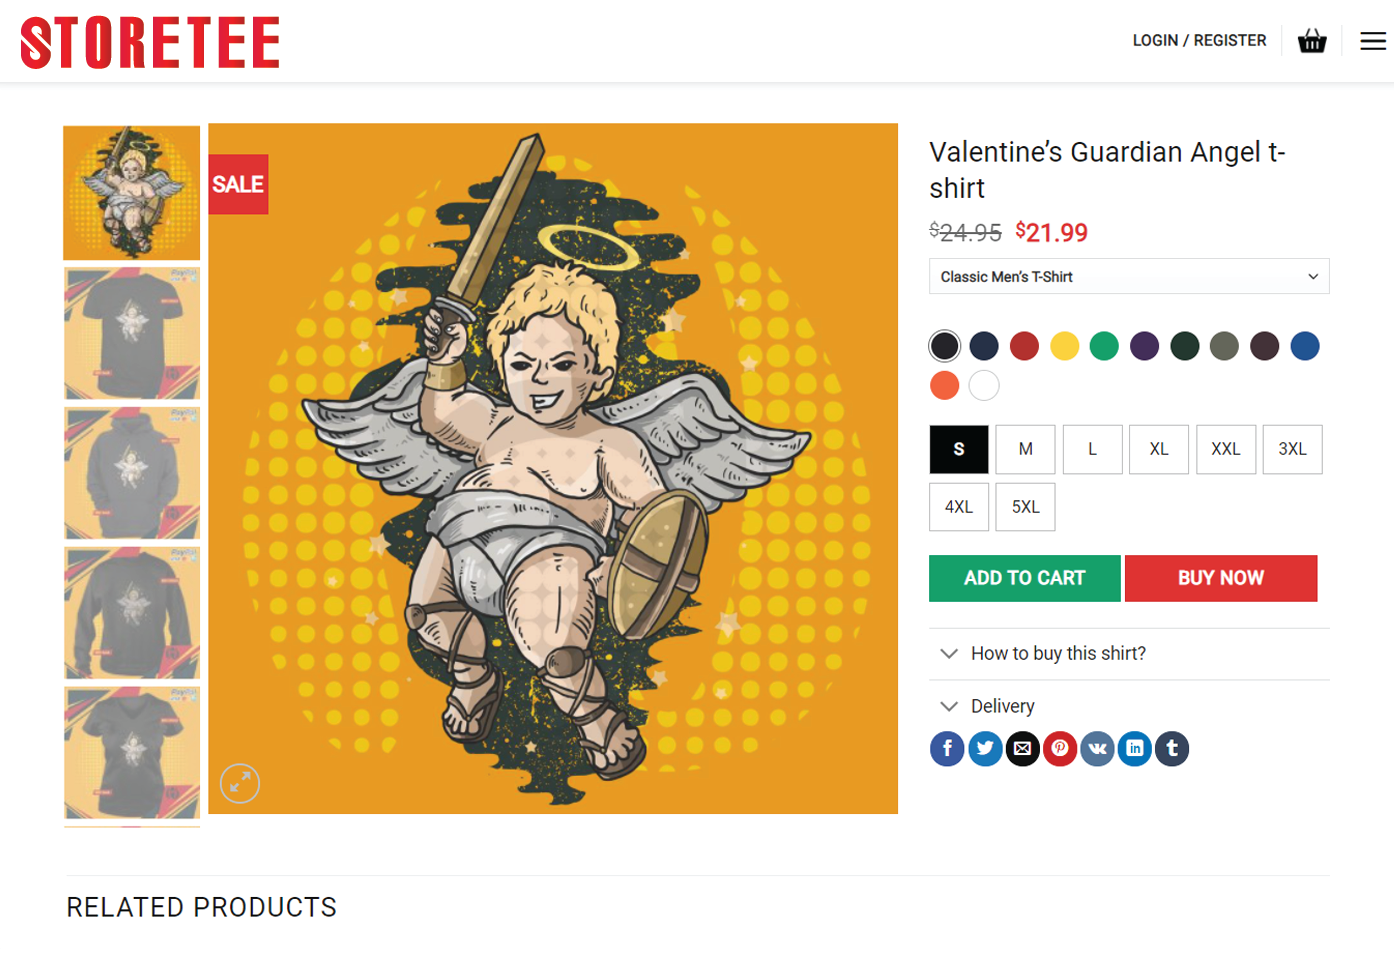The image size is (1394, 957).
Task: Share product on LinkedIn
Action: pos(1135,748)
